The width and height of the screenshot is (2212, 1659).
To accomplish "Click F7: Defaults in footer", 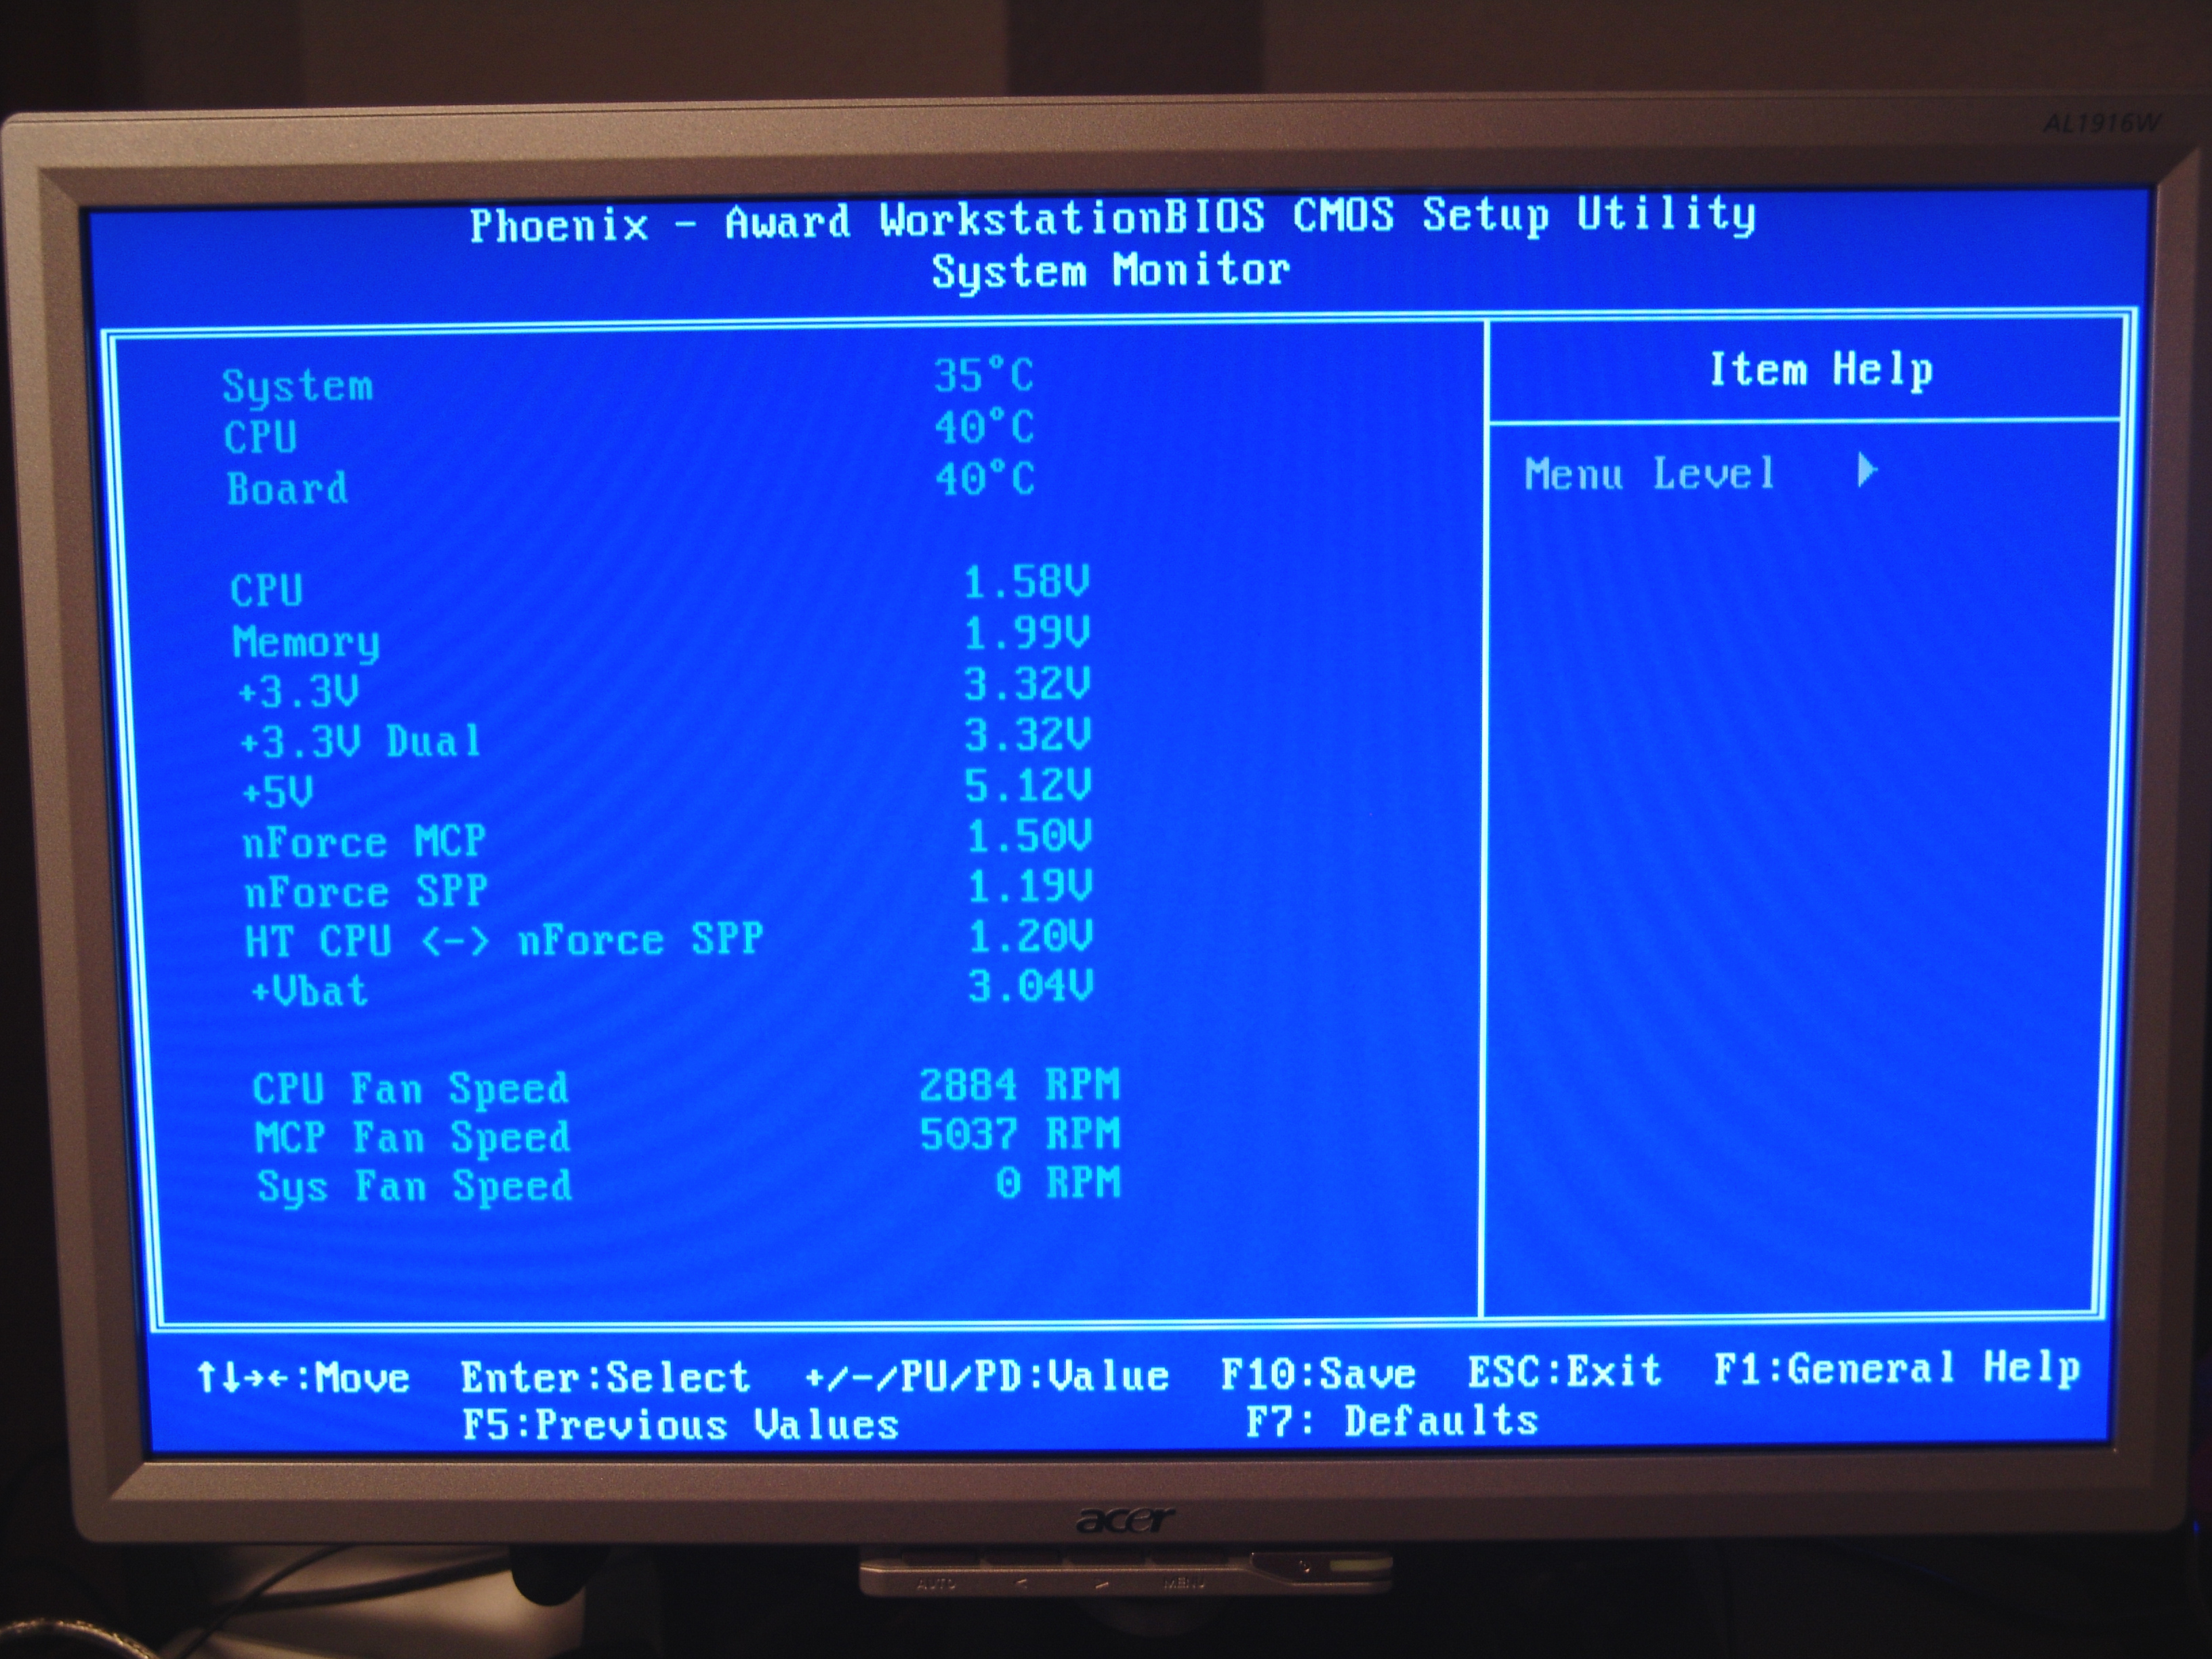I will click(x=1391, y=1421).
